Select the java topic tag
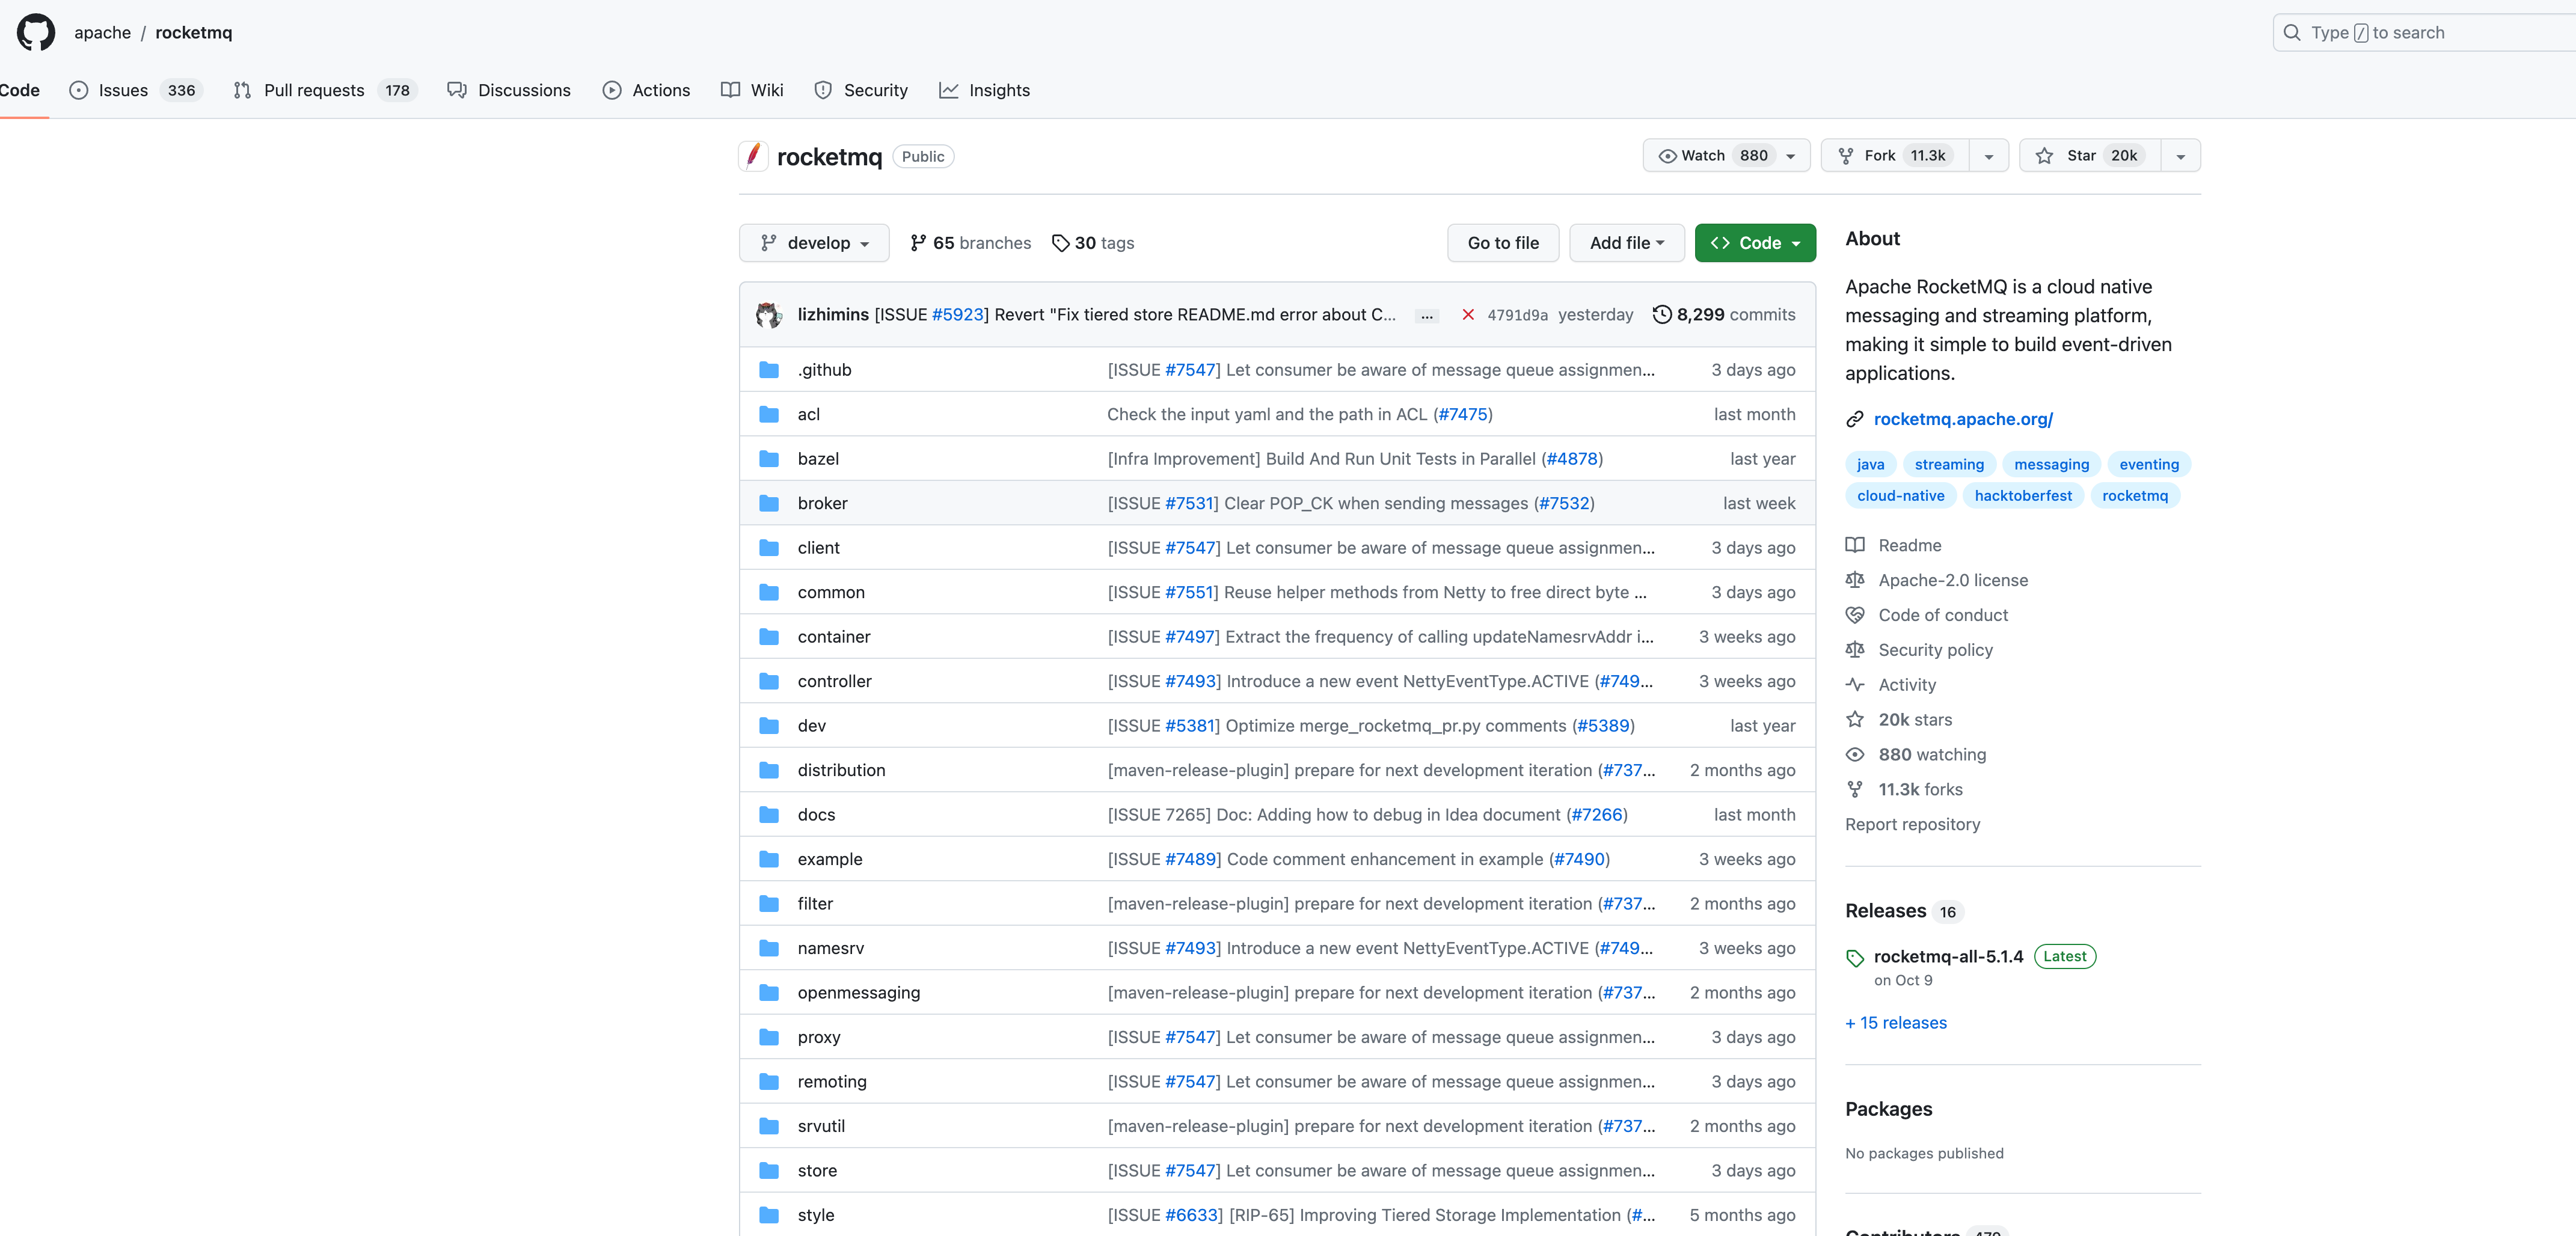 (x=1870, y=464)
